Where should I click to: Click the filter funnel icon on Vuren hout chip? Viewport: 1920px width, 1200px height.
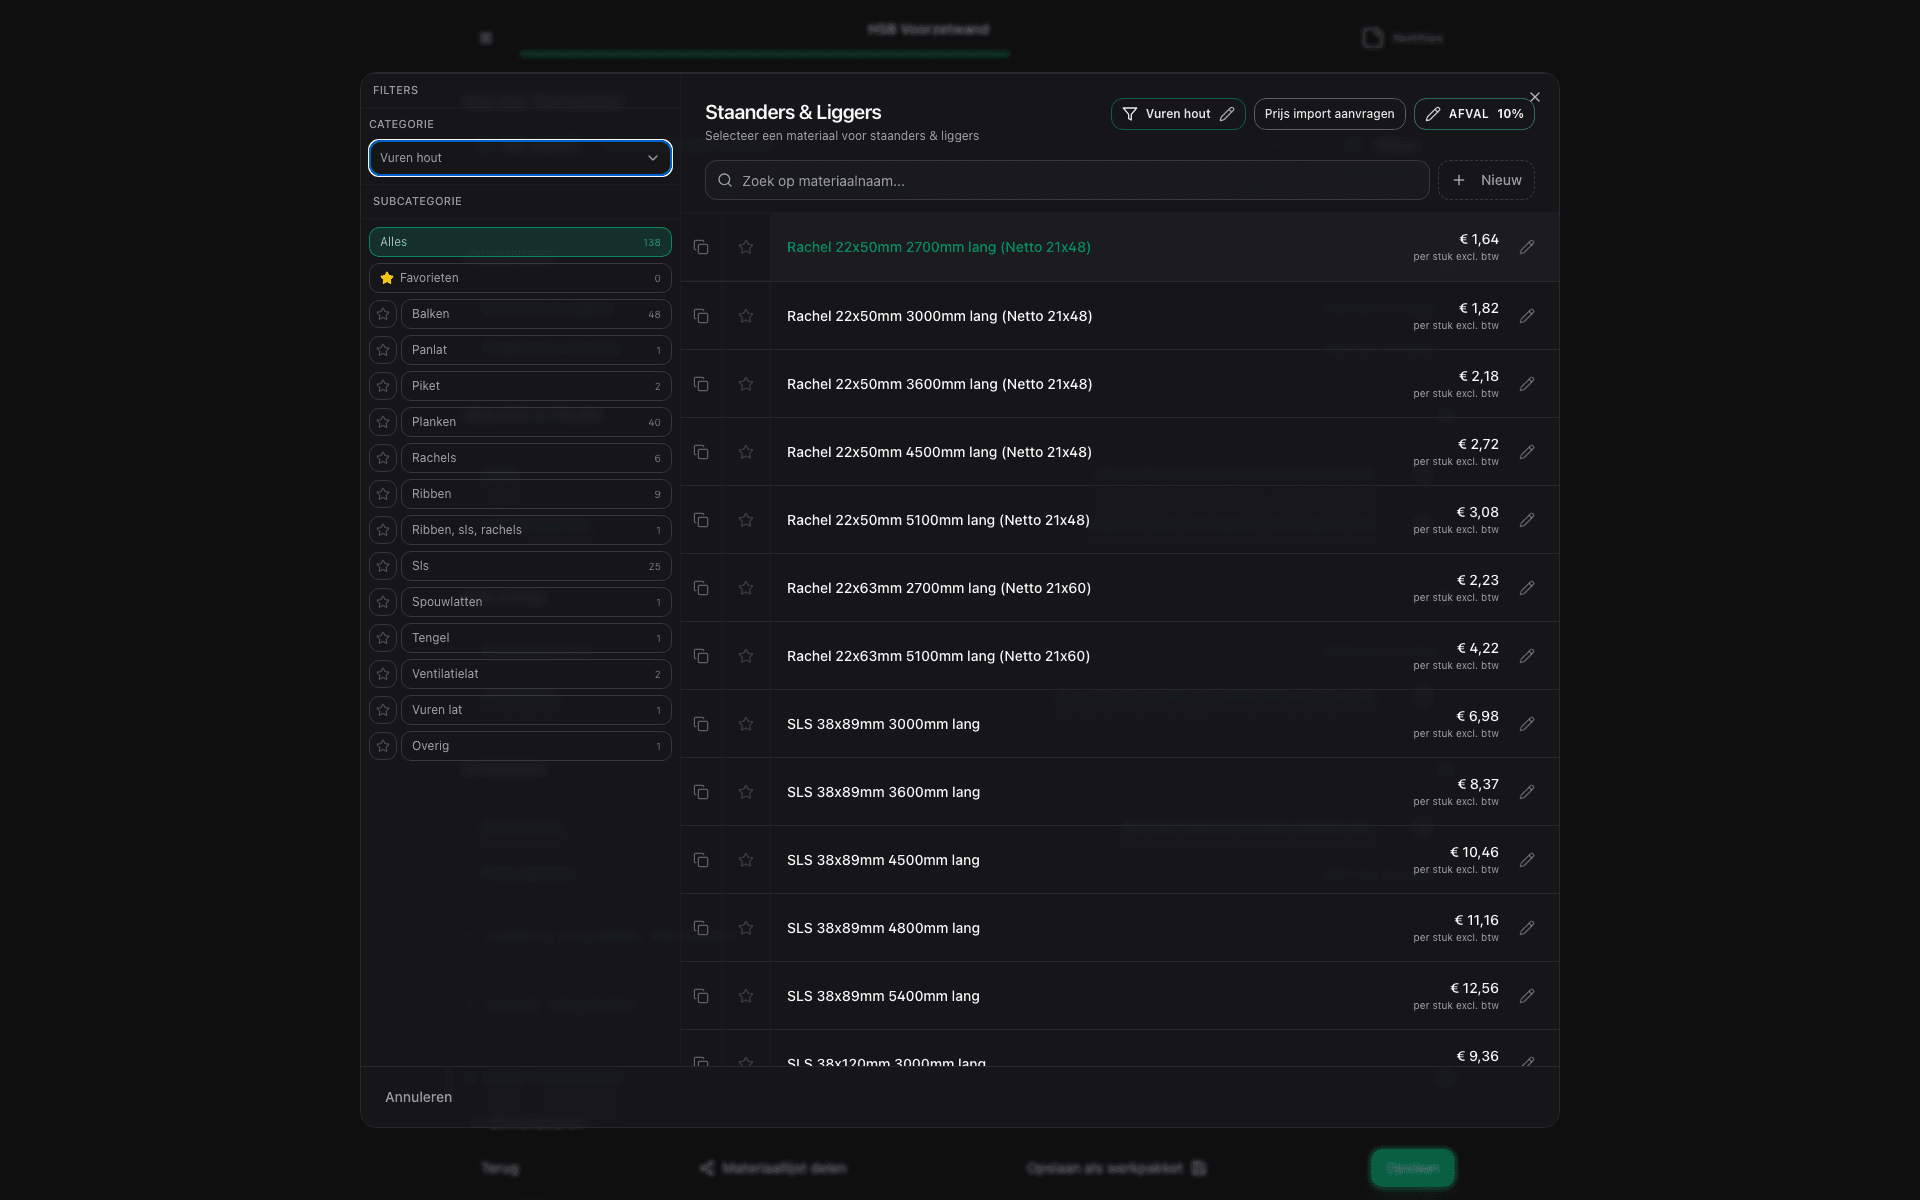click(x=1130, y=113)
